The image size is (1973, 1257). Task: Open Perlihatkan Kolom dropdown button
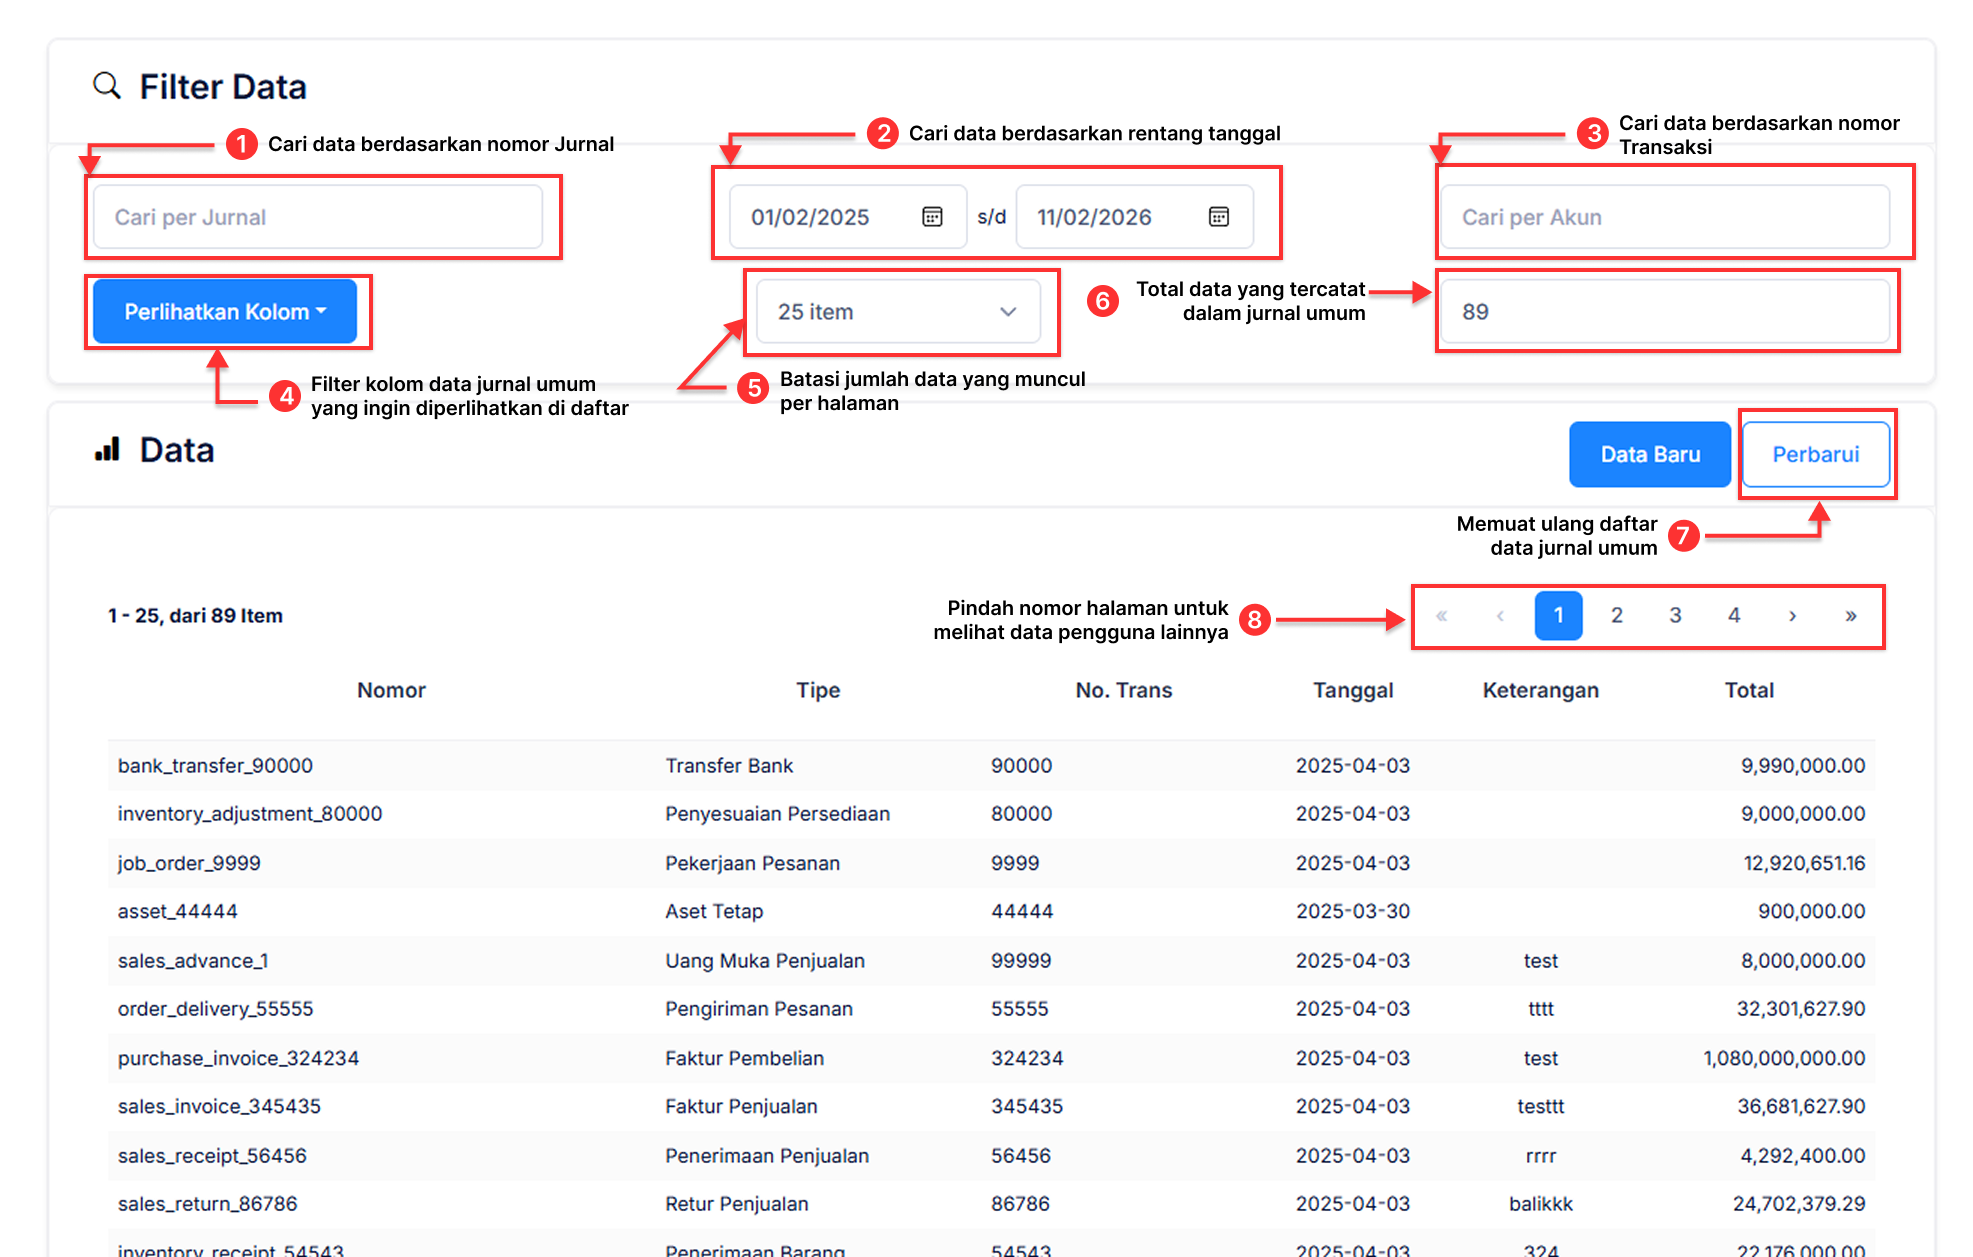[x=225, y=312]
